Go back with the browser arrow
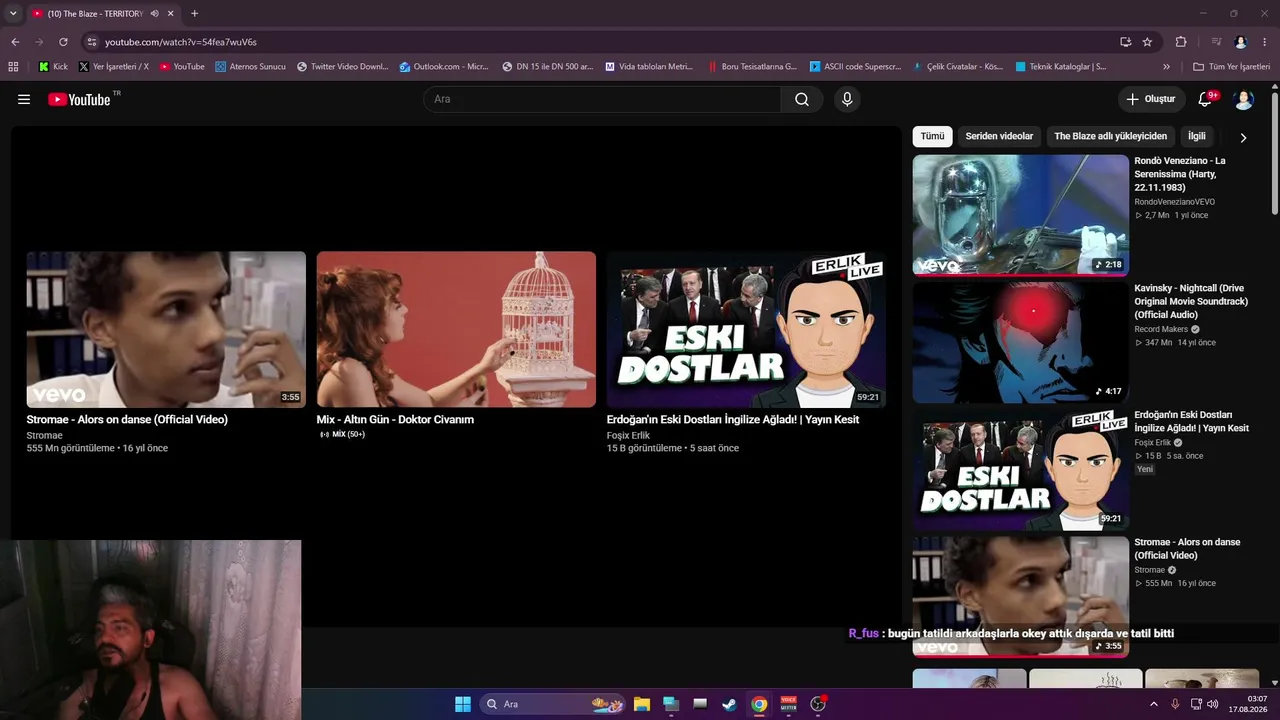Image resolution: width=1280 pixels, height=720 pixels. tap(15, 42)
